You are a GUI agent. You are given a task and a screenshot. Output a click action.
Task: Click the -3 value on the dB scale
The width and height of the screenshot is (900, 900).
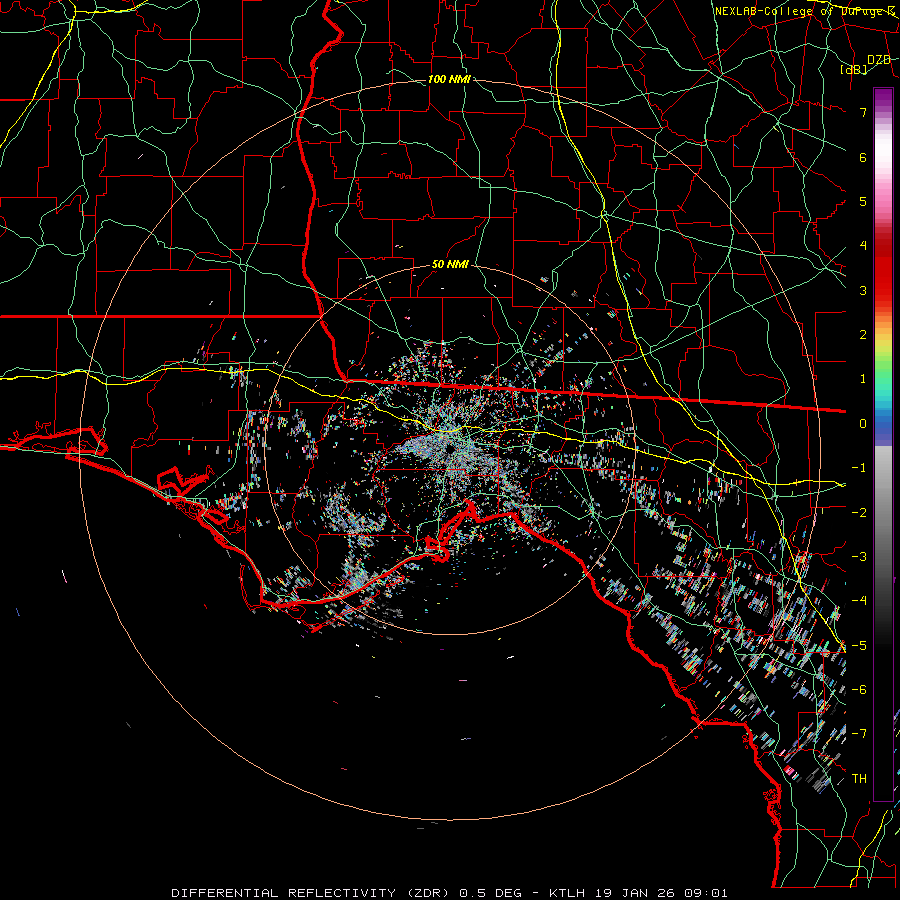[859, 556]
